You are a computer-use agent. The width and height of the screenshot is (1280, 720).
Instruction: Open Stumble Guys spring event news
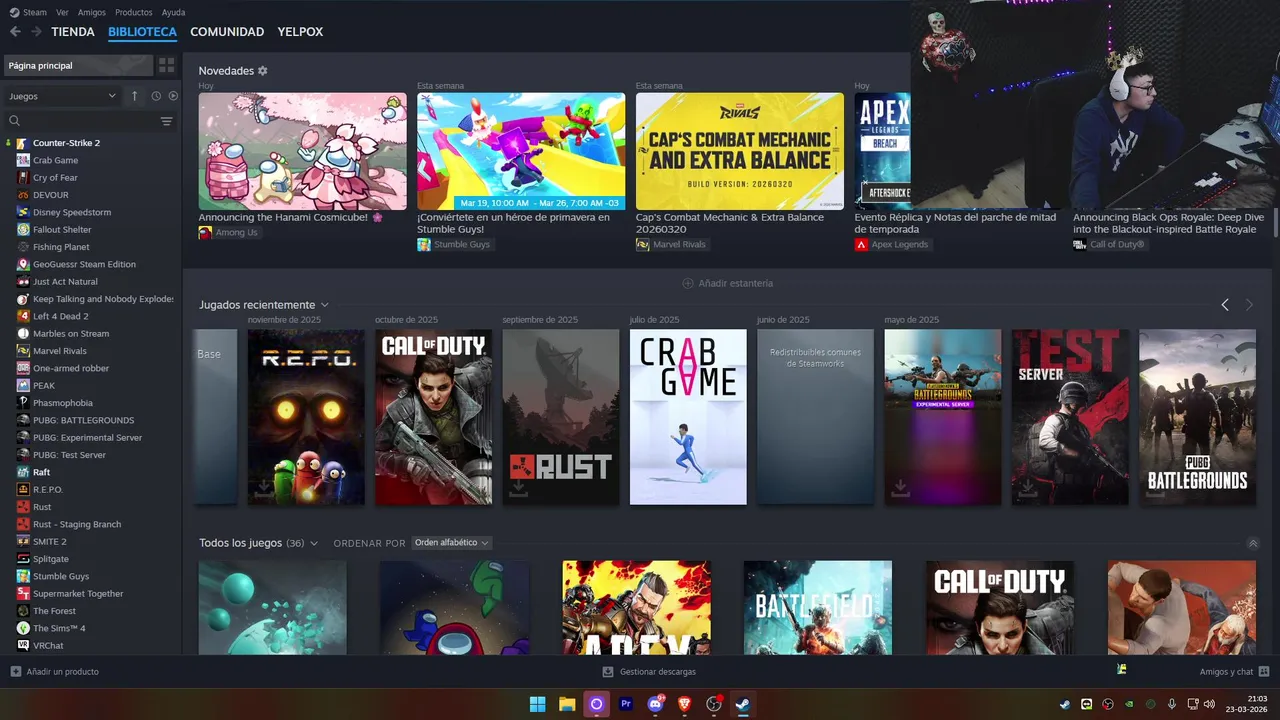tap(521, 151)
